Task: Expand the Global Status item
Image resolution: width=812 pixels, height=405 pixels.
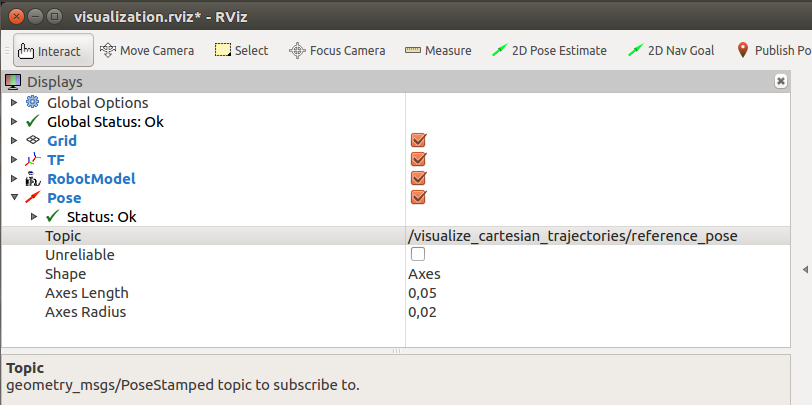Action: [14, 122]
